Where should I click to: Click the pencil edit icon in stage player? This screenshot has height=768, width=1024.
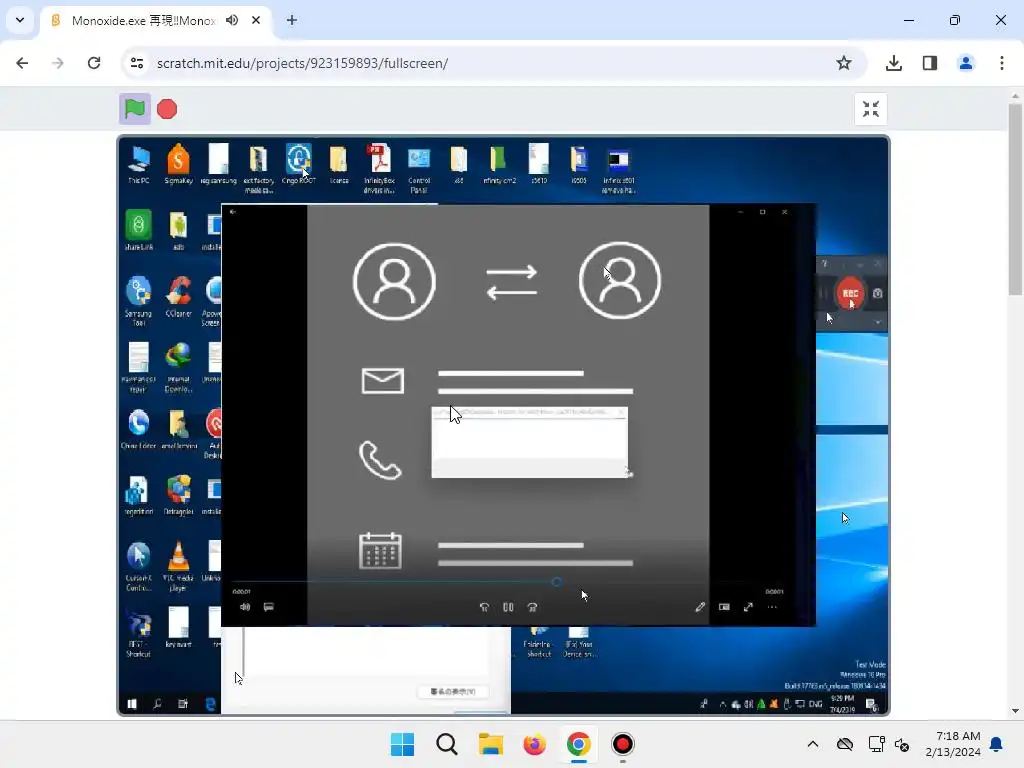tap(700, 607)
